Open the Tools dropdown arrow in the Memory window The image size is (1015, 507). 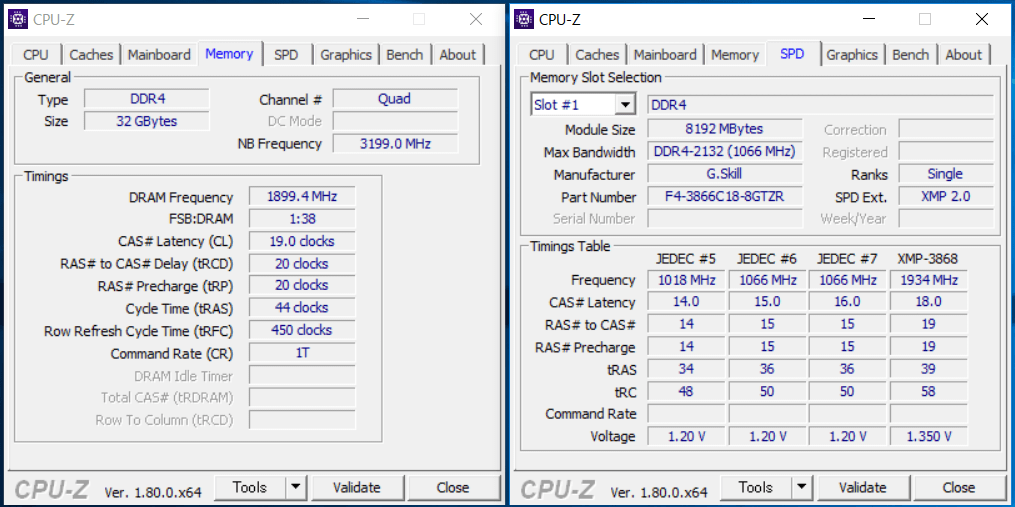[296, 487]
